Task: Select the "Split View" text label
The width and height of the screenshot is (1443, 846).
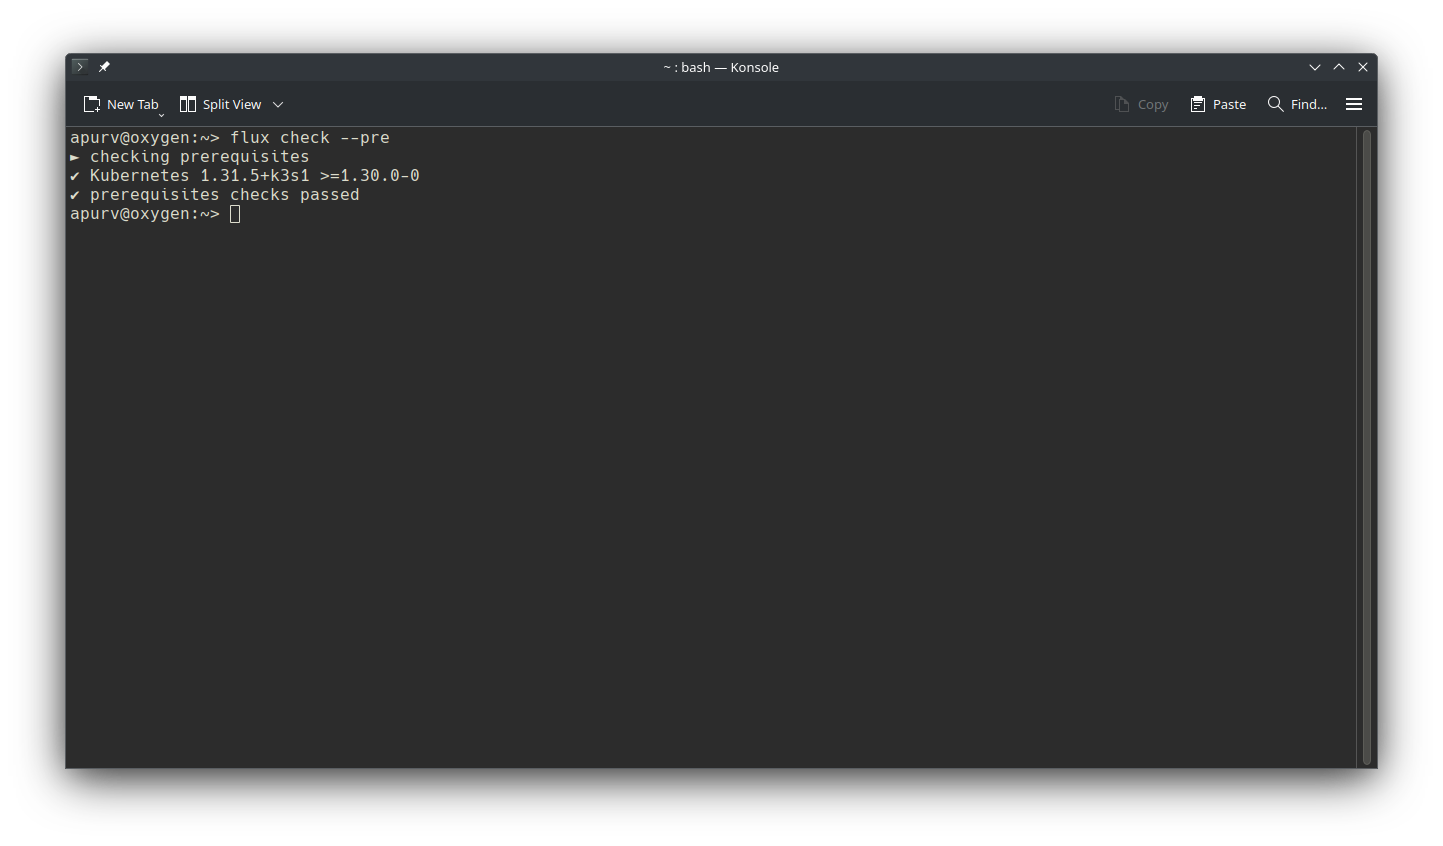Action: 232,104
